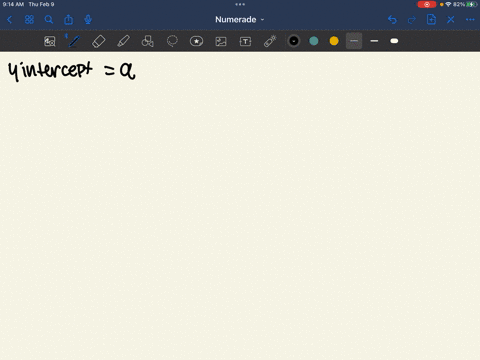Screen dimensions: 480x360
Task: Select the Text box tool
Action: click(245, 41)
